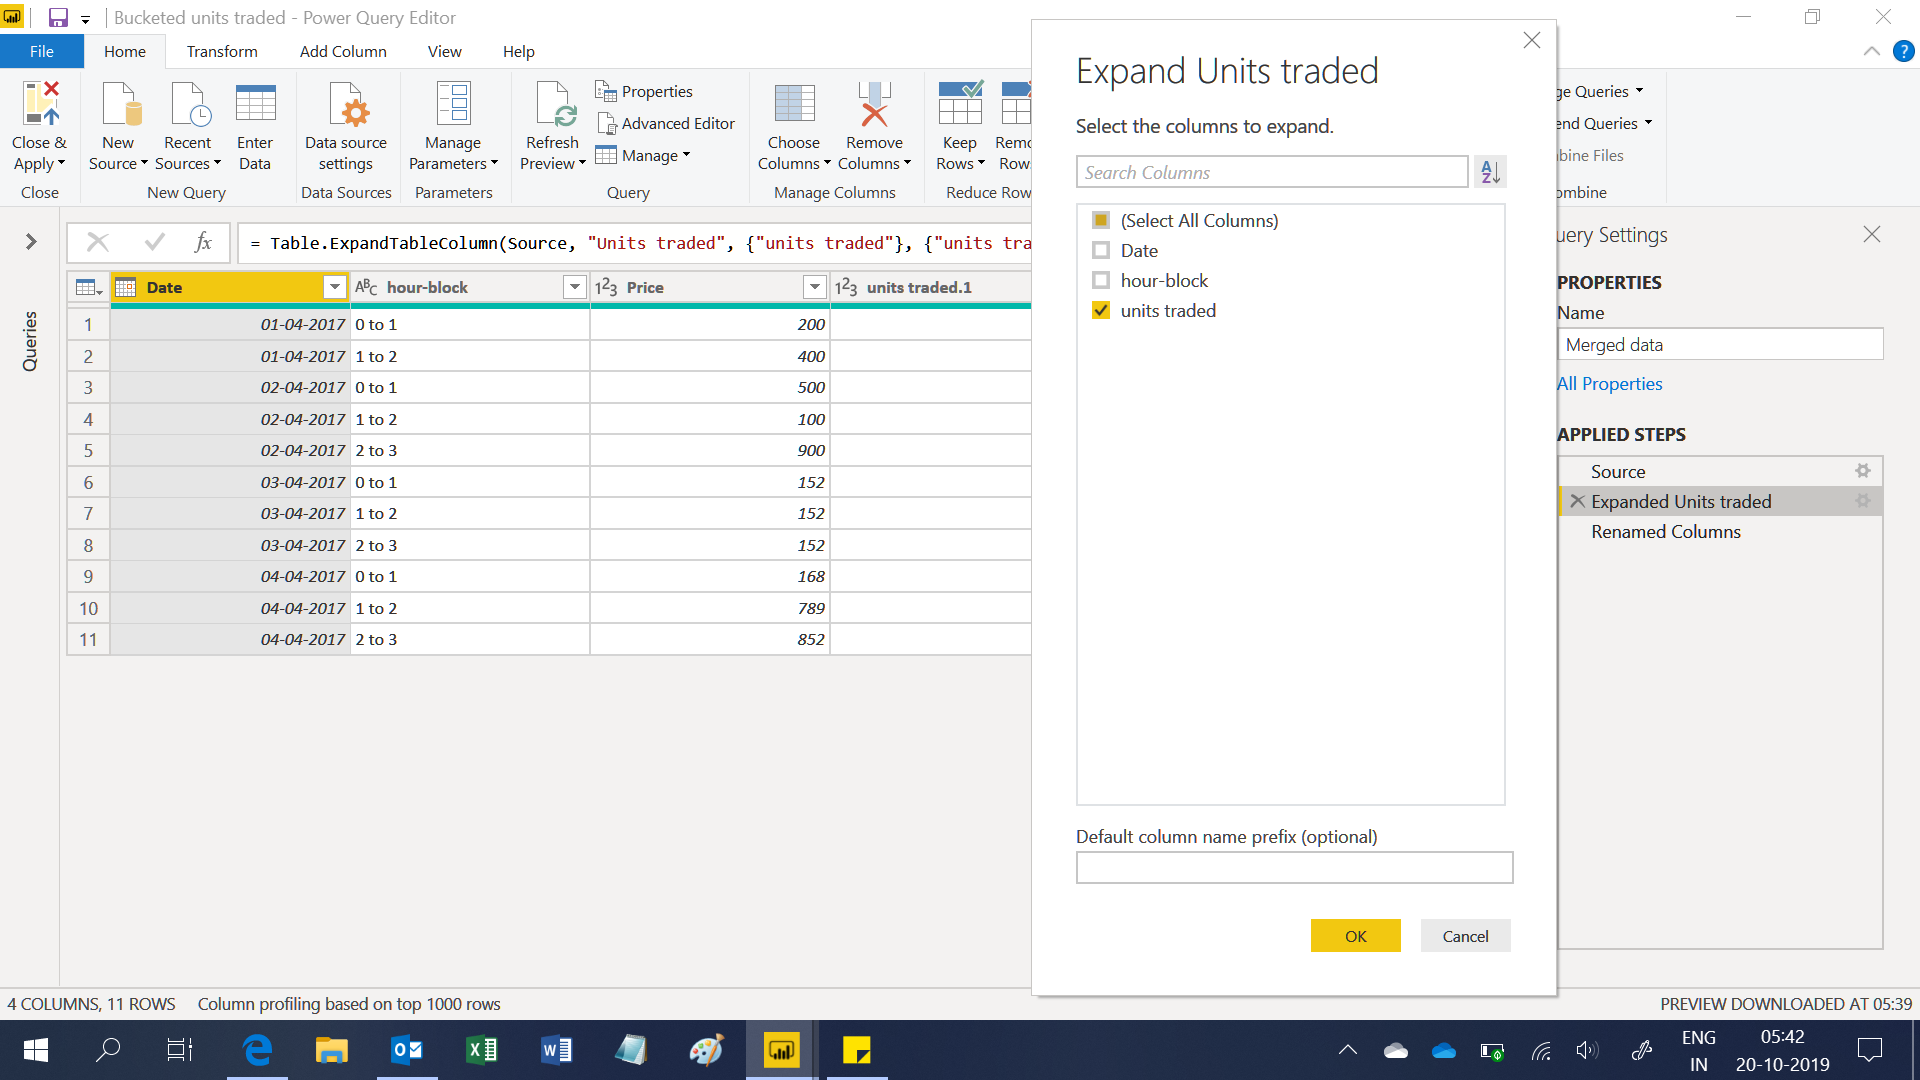The height and width of the screenshot is (1080, 1920).
Task: Close the Expand Units traded dialog
Action: tap(1532, 40)
